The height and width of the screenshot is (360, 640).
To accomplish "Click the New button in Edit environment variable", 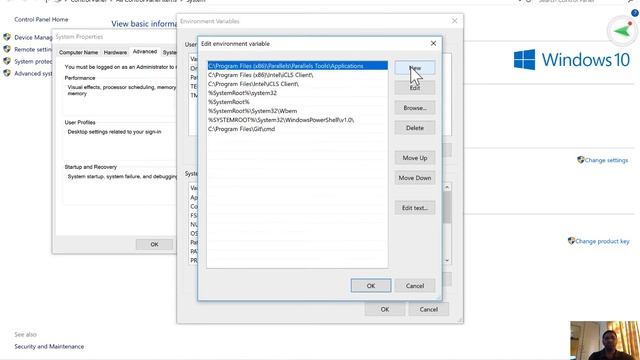I will (415, 68).
